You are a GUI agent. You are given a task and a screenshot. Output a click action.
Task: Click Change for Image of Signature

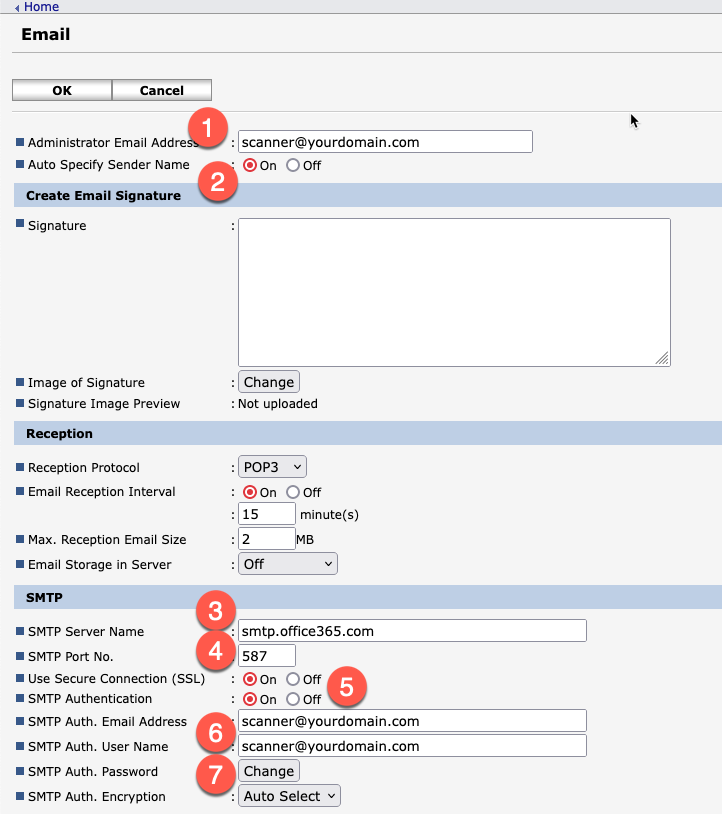269,382
